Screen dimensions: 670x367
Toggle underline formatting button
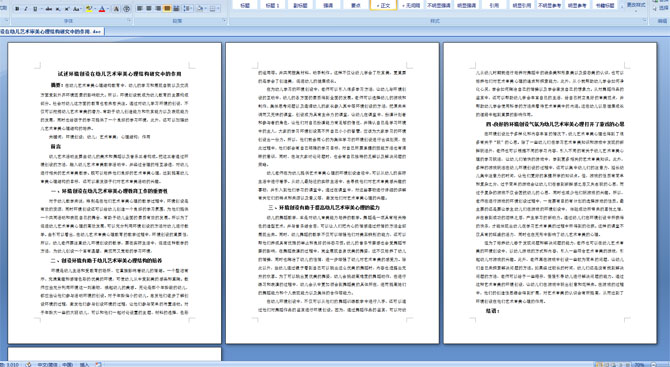[35, 9]
